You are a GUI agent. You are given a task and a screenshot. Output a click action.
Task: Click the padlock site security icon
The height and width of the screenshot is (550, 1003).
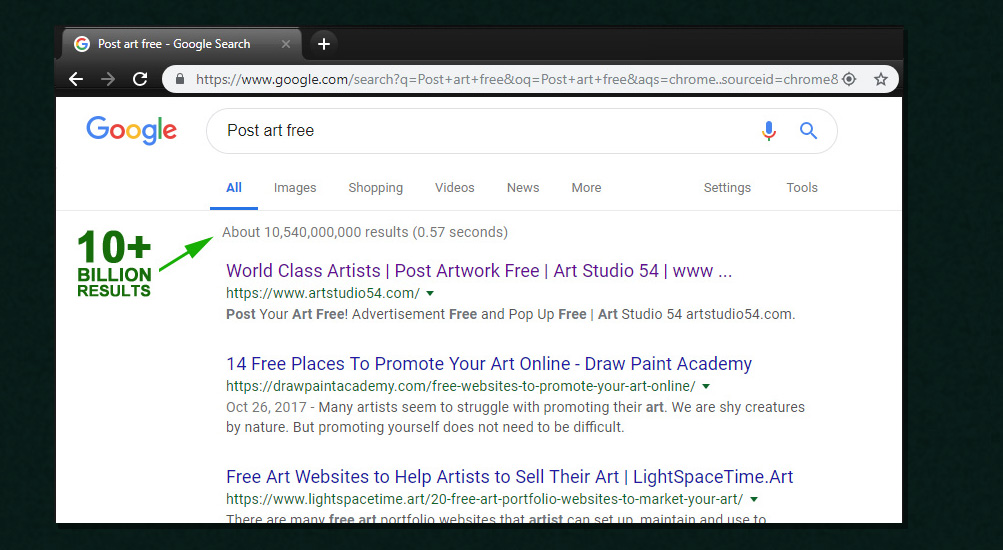click(x=180, y=79)
